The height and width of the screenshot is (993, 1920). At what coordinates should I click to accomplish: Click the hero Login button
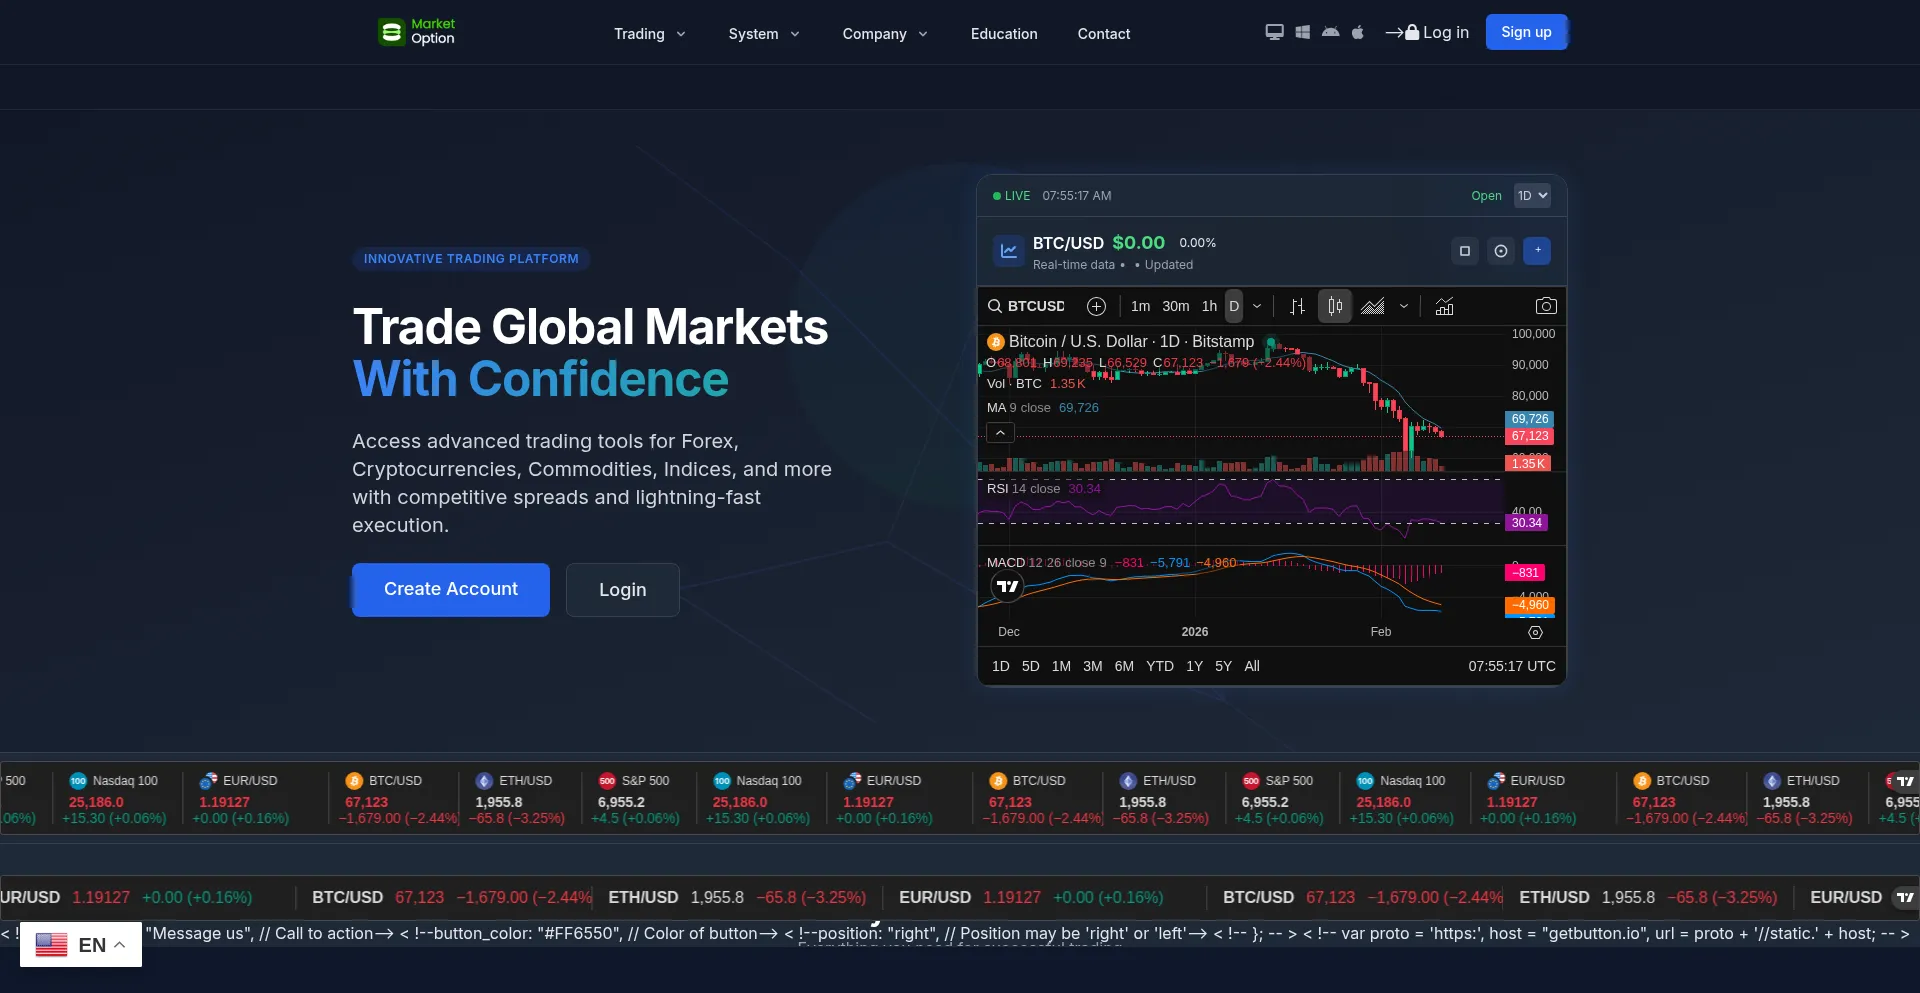pos(623,590)
